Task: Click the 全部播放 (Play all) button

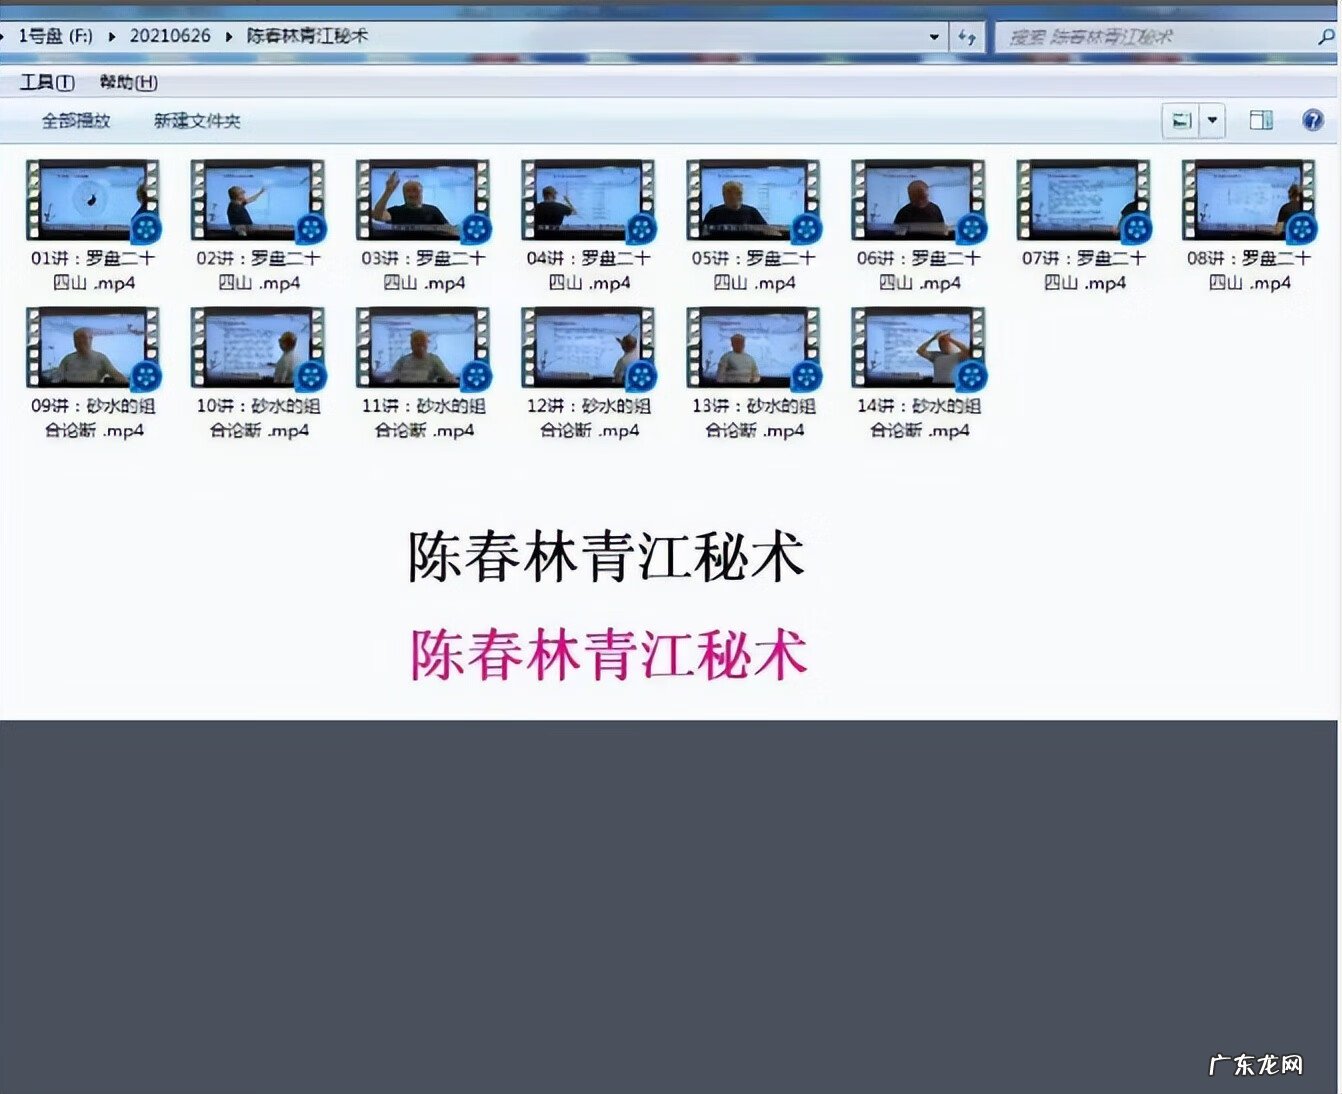Action: click(x=75, y=121)
